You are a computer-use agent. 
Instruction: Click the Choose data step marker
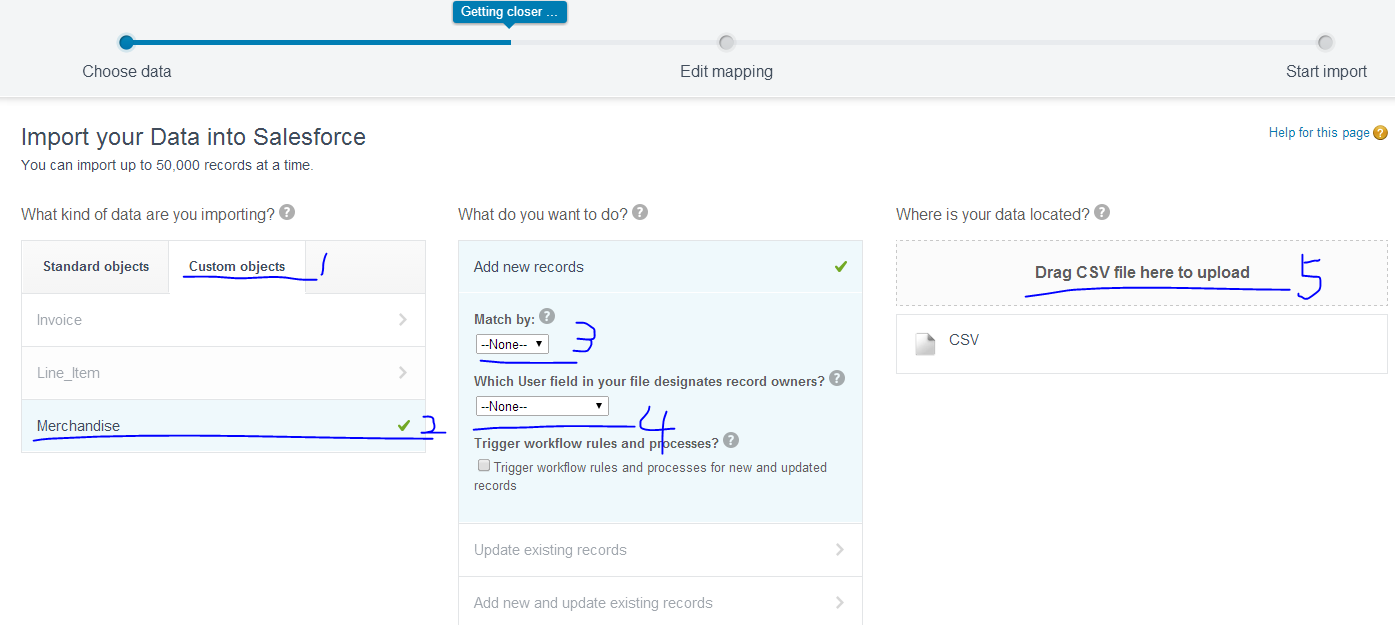tap(126, 42)
